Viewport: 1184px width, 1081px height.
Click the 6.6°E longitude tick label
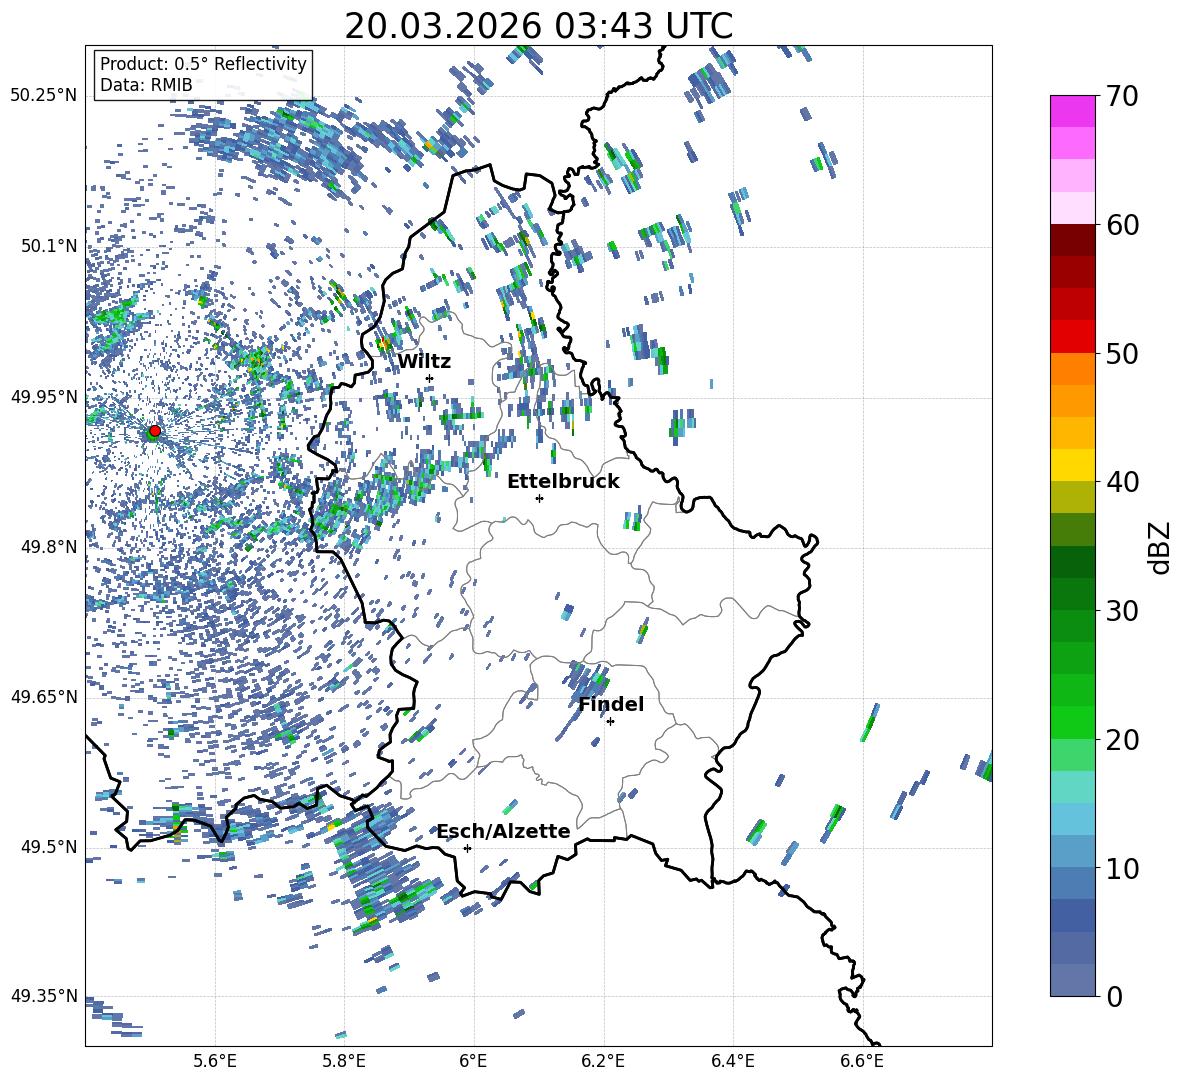coord(862,1059)
